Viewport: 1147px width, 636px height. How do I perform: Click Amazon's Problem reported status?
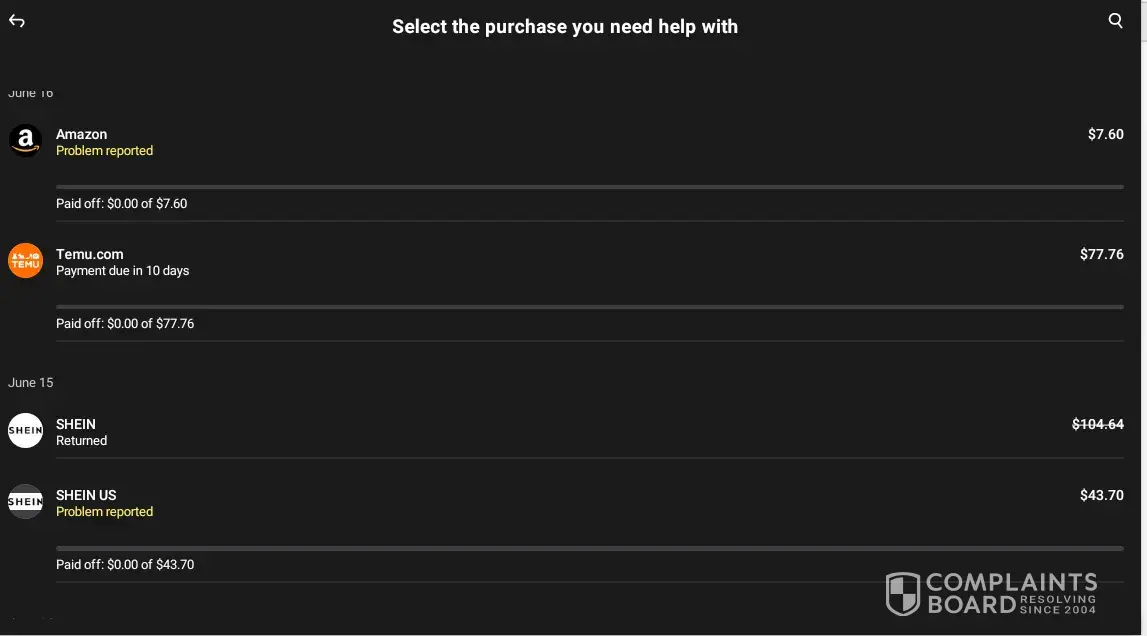[104, 151]
